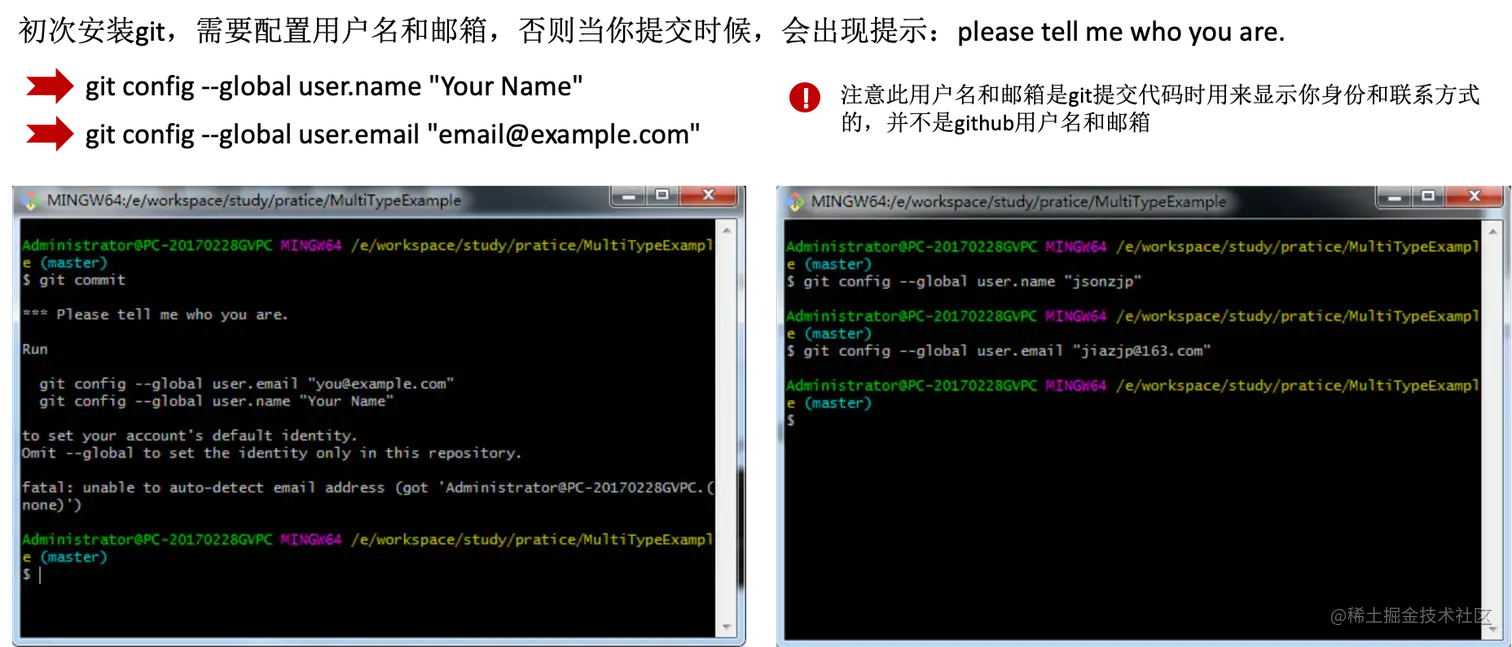
Task: Close the terminal window showing git commit
Action: pos(708,196)
